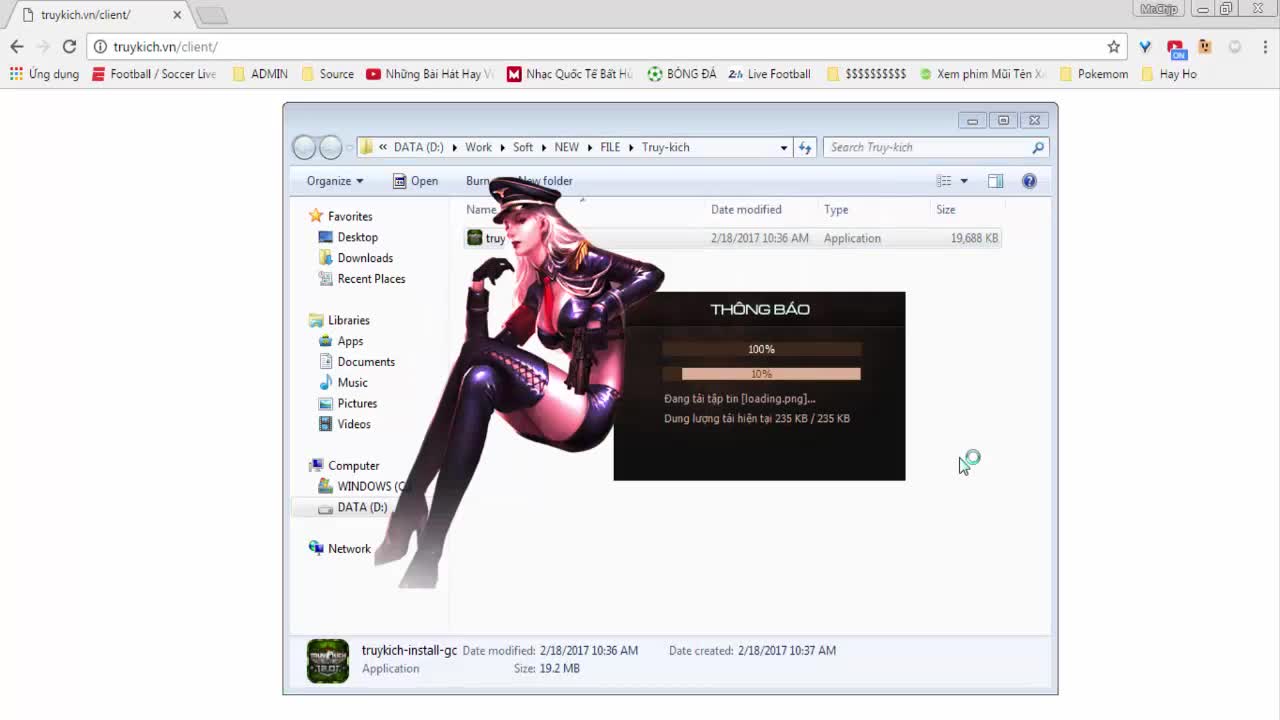Open the Những Bài Hát Hay bookmark

coord(430,74)
